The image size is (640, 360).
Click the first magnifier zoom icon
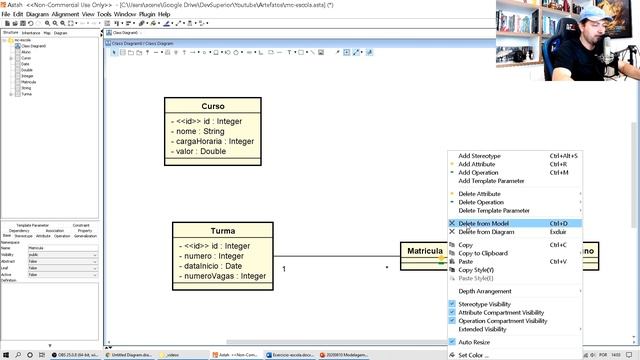[47, 23]
